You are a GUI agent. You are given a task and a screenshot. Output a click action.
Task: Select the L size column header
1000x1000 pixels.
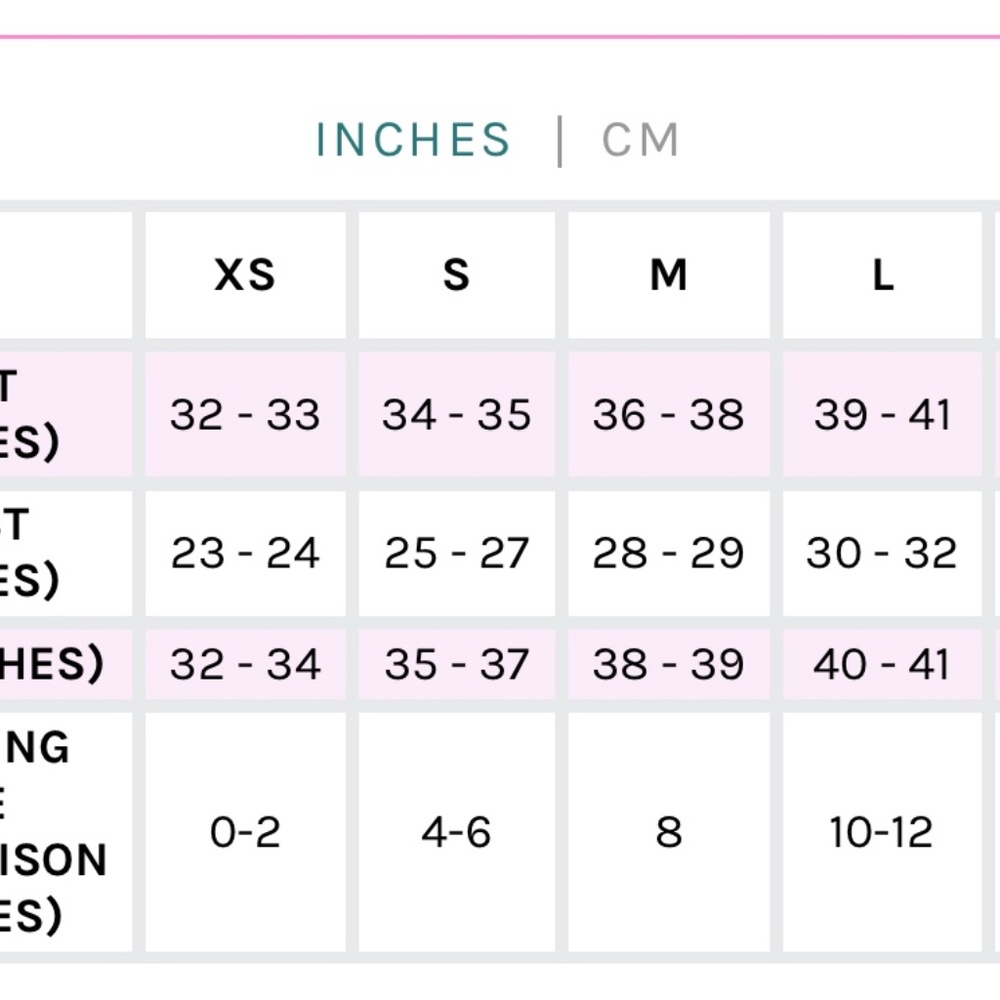[882, 275]
